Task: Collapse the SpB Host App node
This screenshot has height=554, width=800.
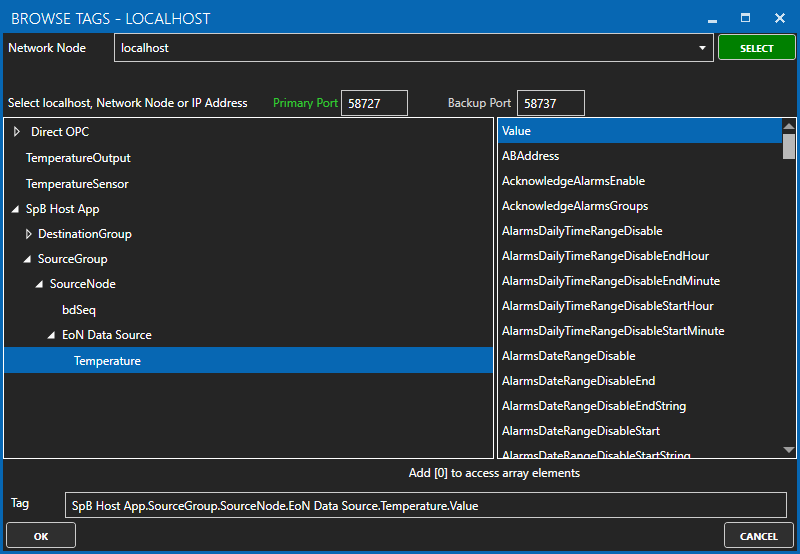Action: [15, 209]
